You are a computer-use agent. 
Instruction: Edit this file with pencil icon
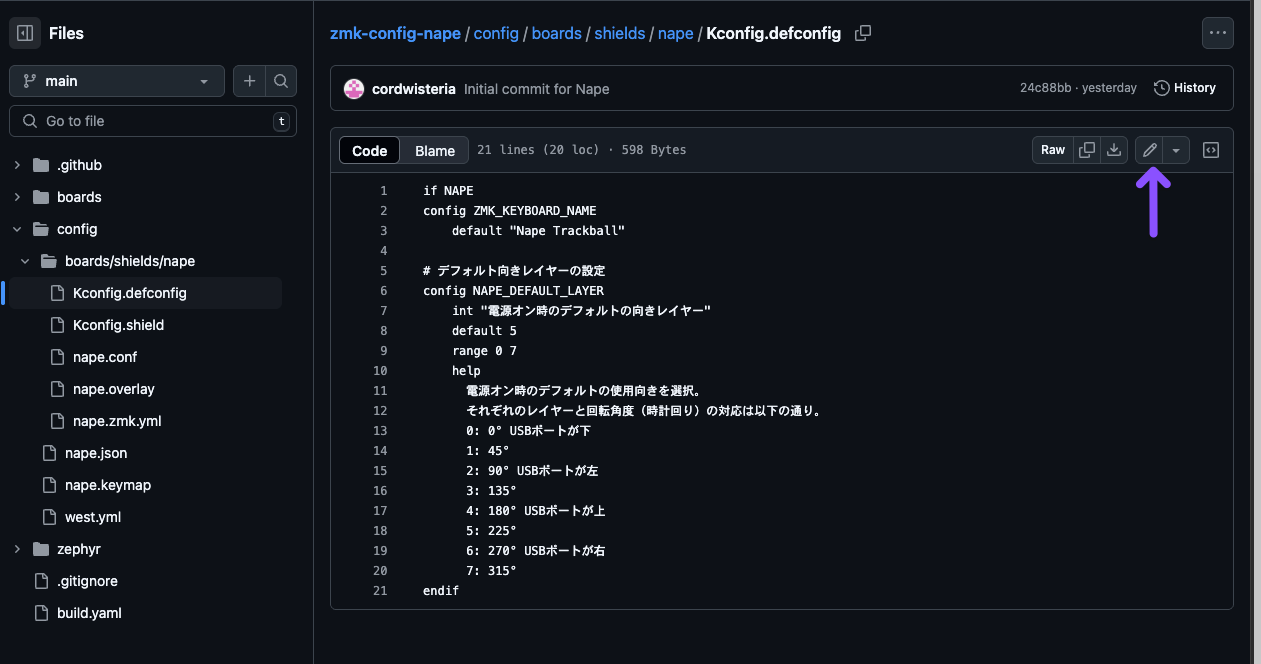point(1149,150)
